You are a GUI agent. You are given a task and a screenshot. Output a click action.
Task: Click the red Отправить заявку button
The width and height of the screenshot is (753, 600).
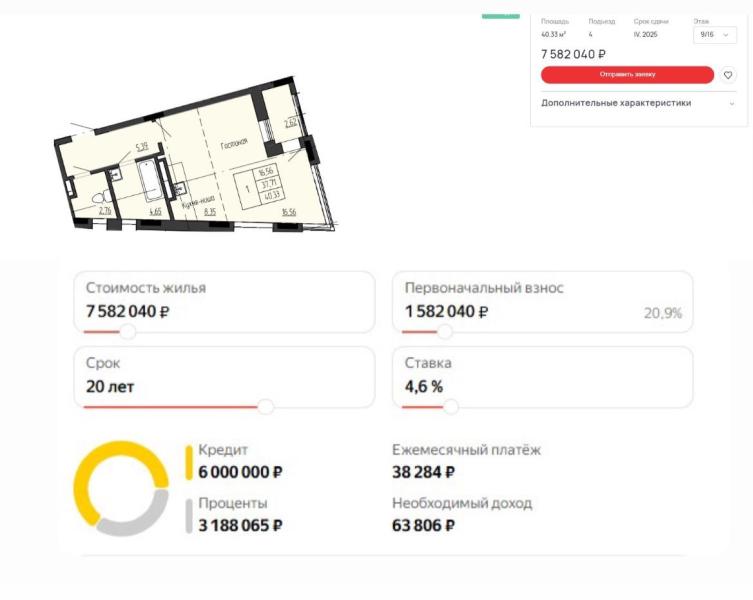coord(628,75)
